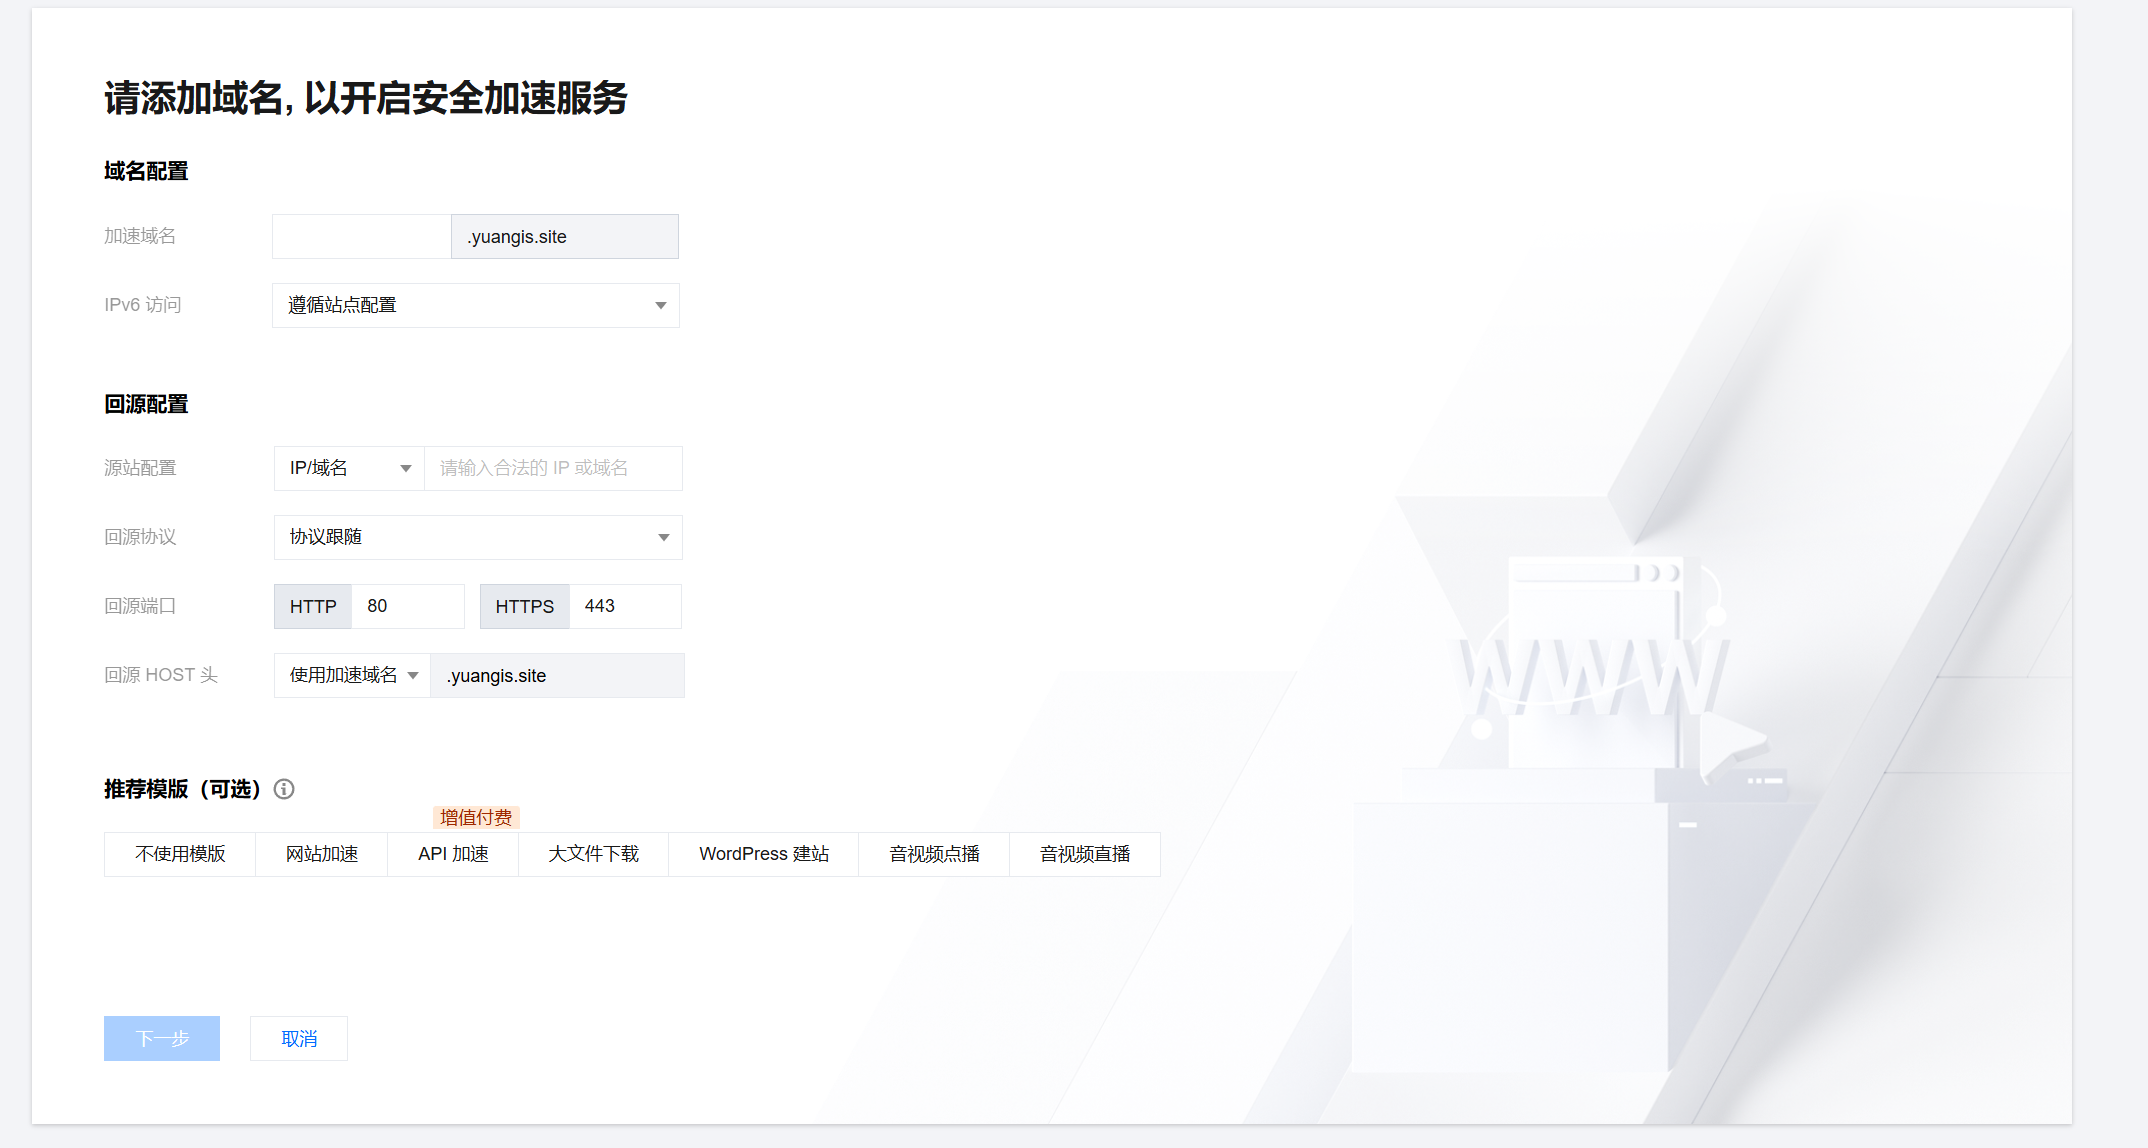This screenshot has width=2148, height=1148.
Task: Select the 网站加速 template option
Action: click(x=321, y=854)
